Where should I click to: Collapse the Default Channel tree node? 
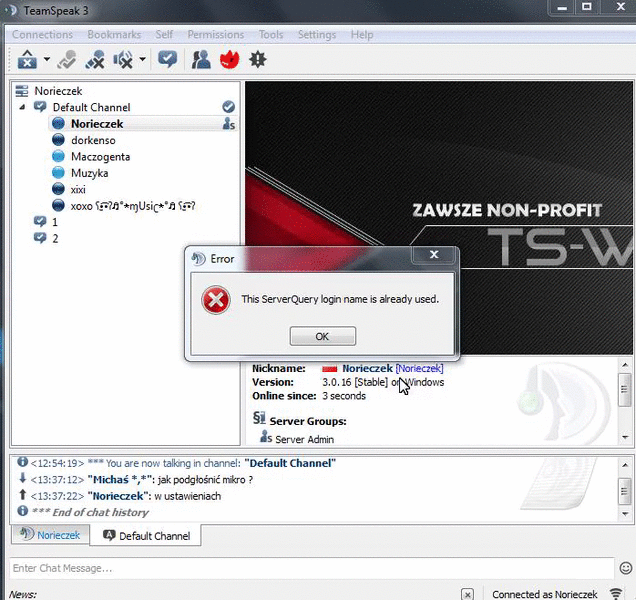(x=22, y=107)
